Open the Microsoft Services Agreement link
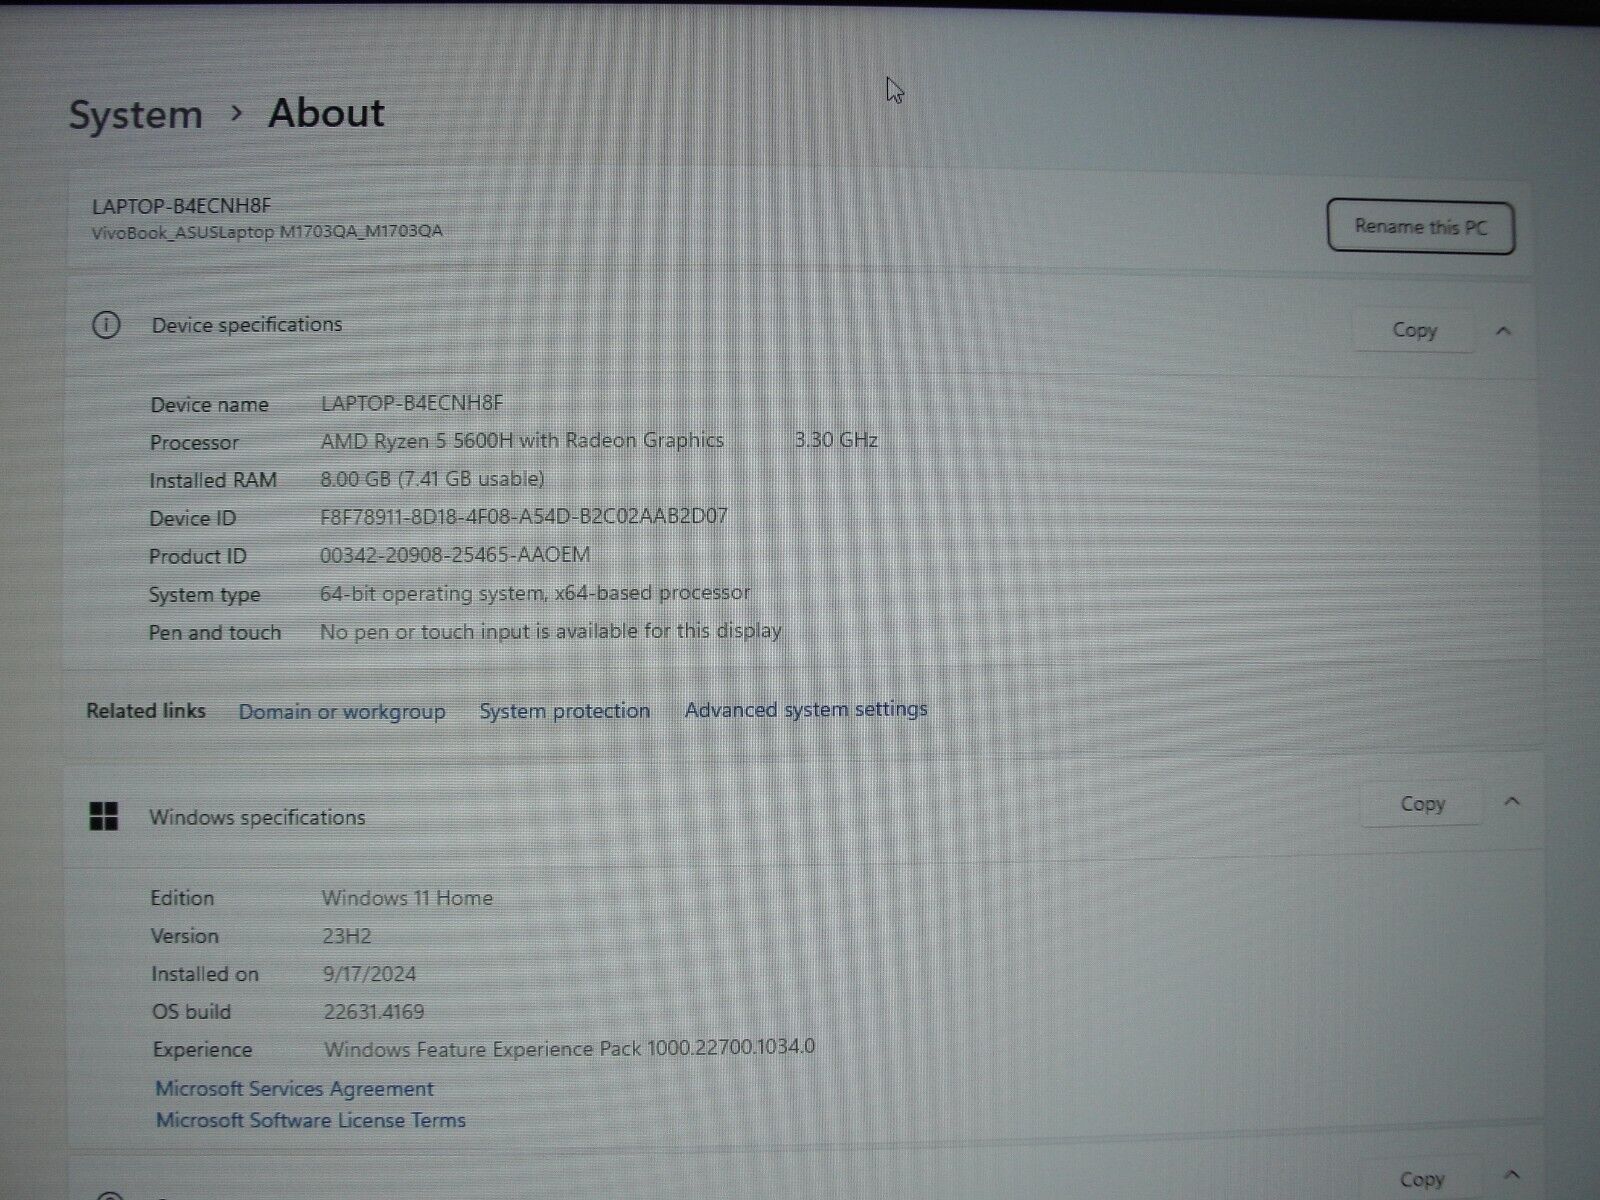 (294, 1089)
